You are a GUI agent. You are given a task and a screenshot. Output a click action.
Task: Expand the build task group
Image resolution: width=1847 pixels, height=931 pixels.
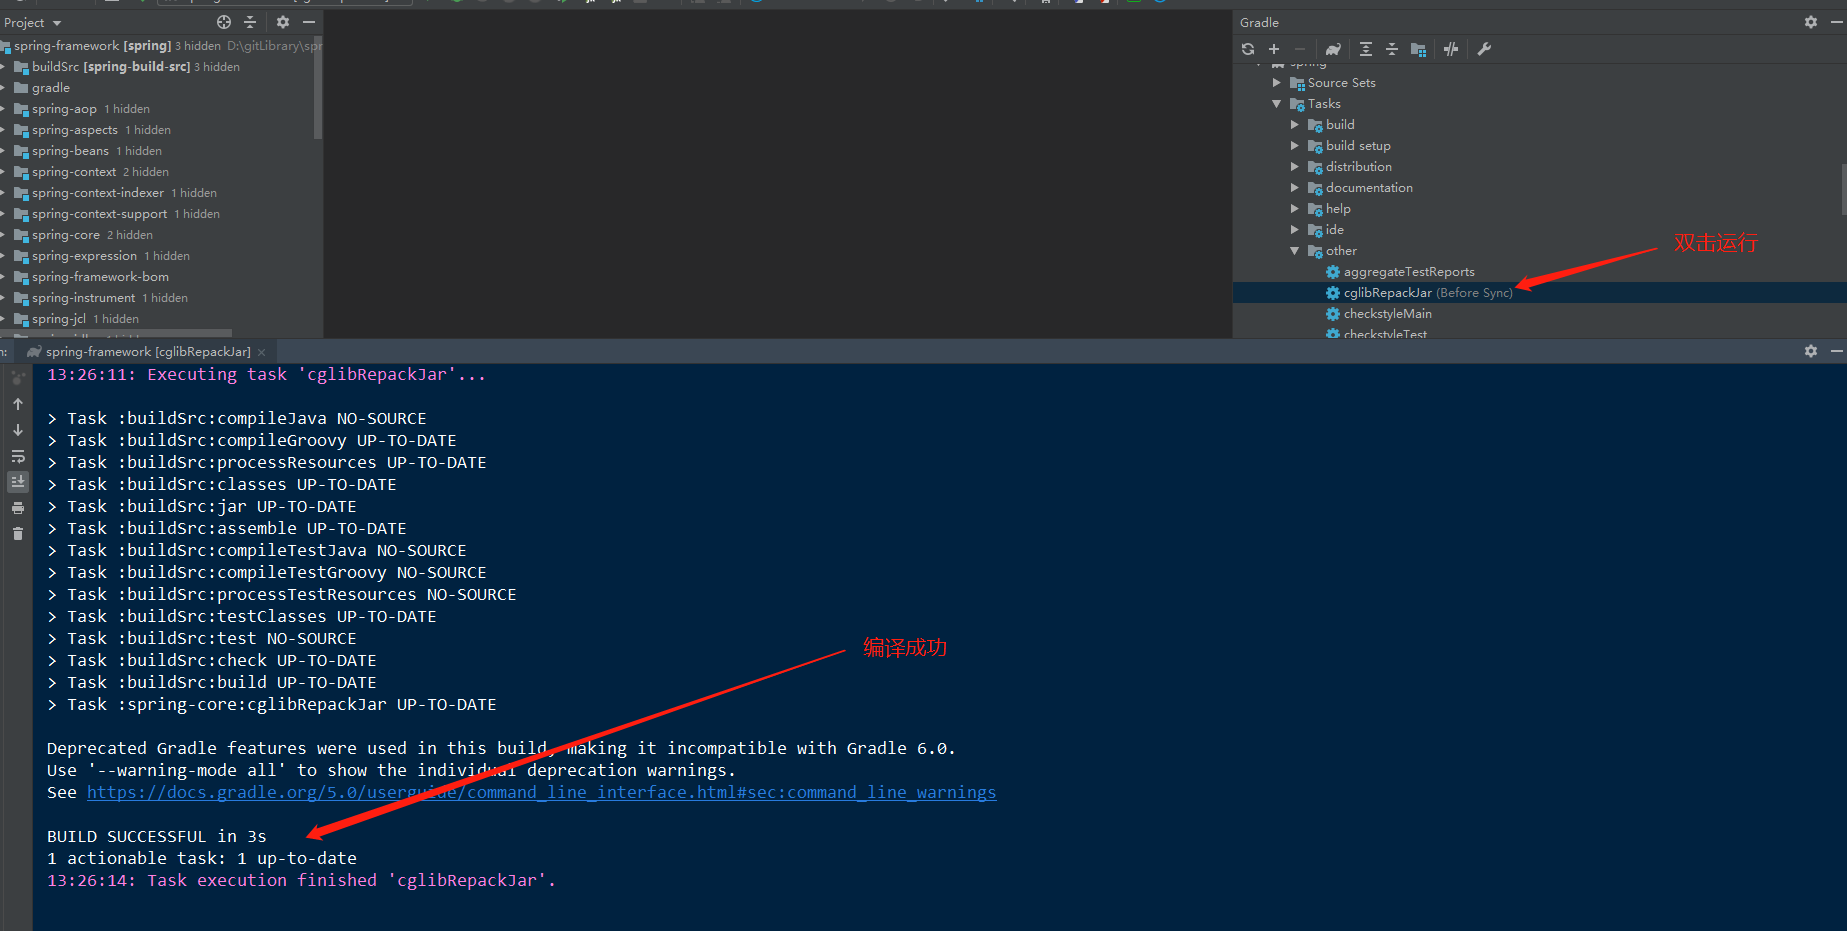1295,125
